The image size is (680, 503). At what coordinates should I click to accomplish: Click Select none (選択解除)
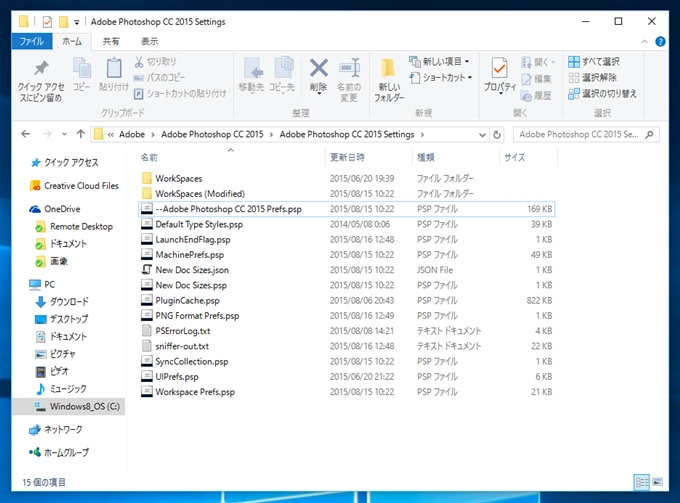tap(592, 78)
